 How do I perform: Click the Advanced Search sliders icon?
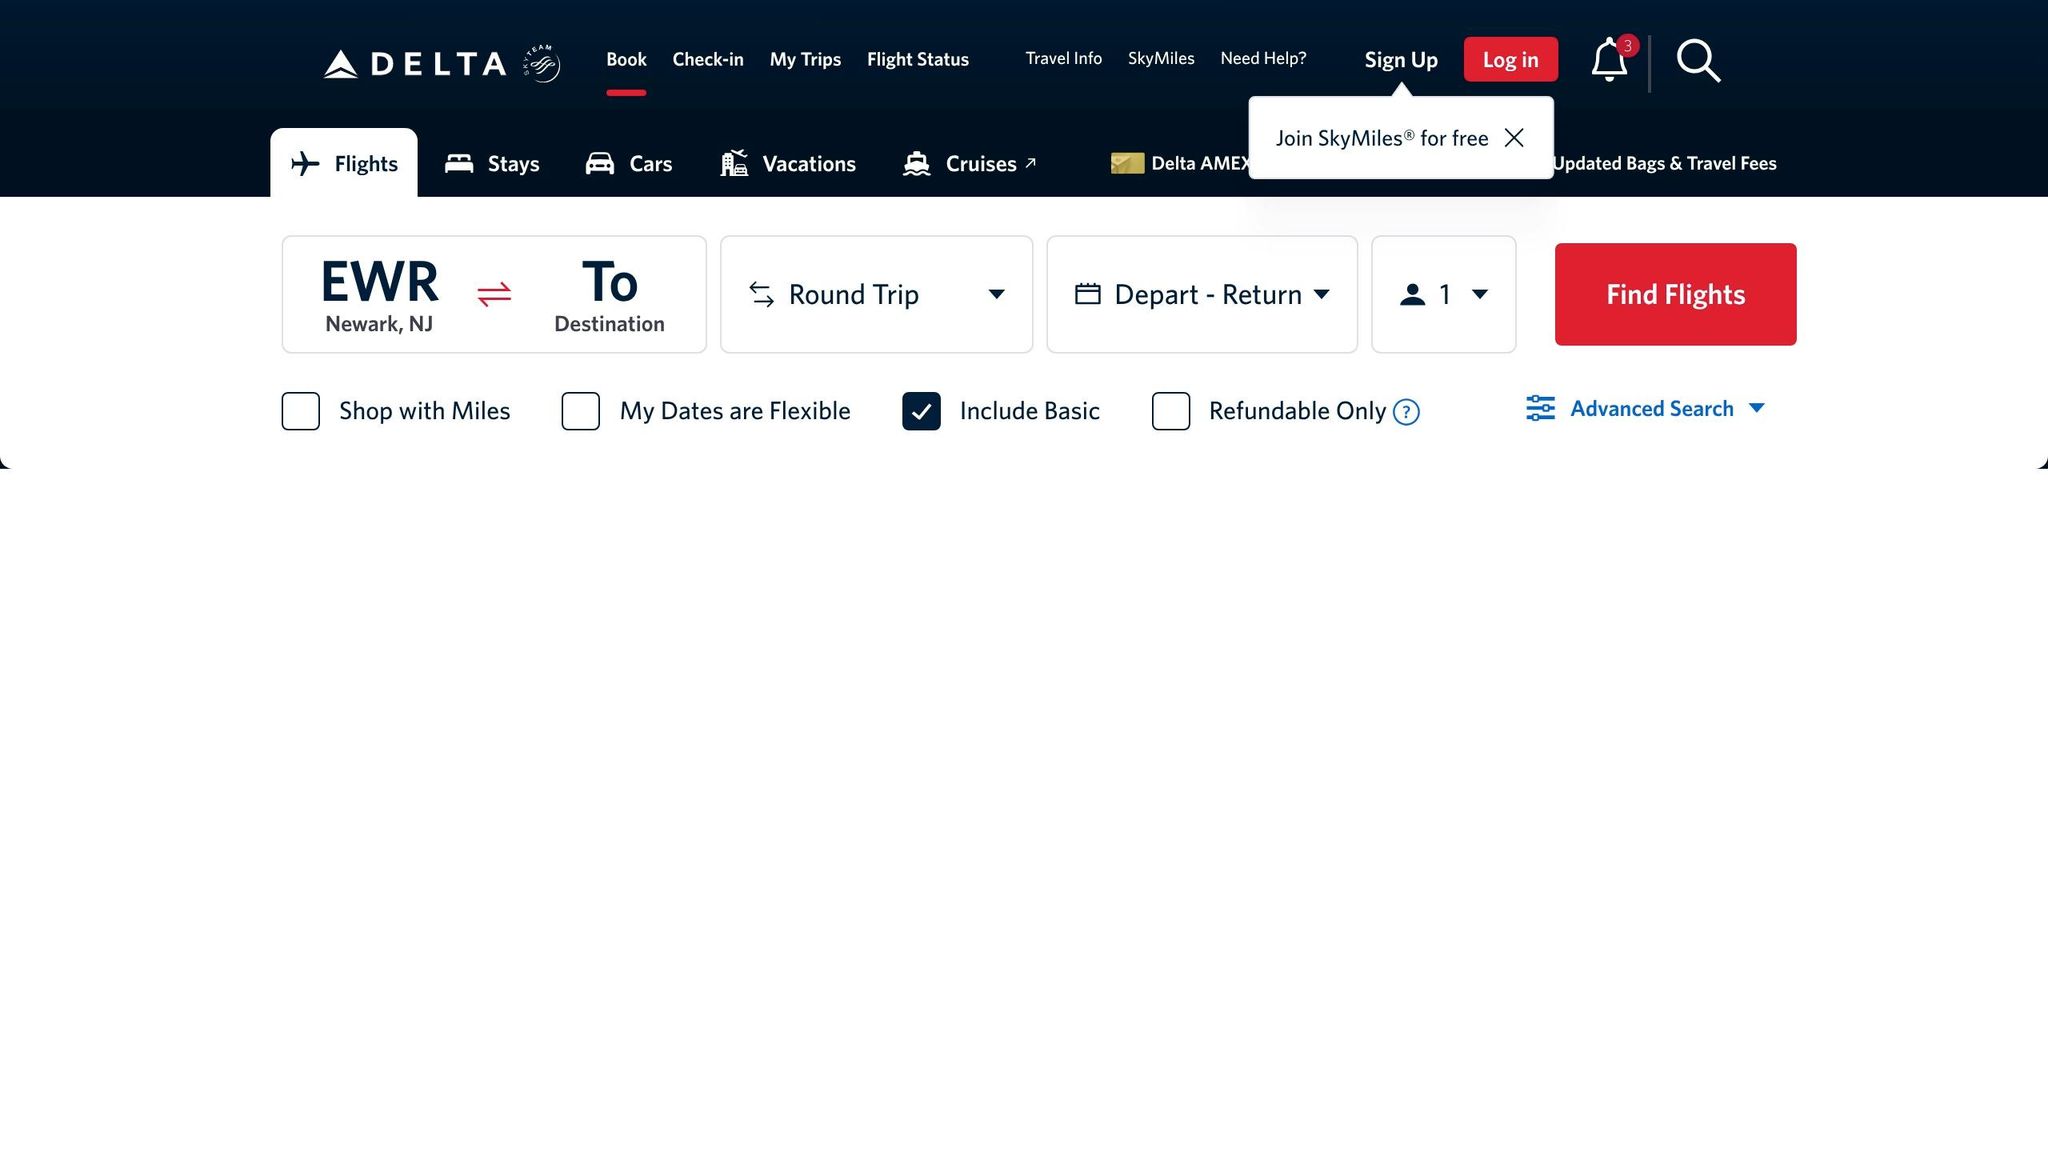pyautogui.click(x=1540, y=408)
